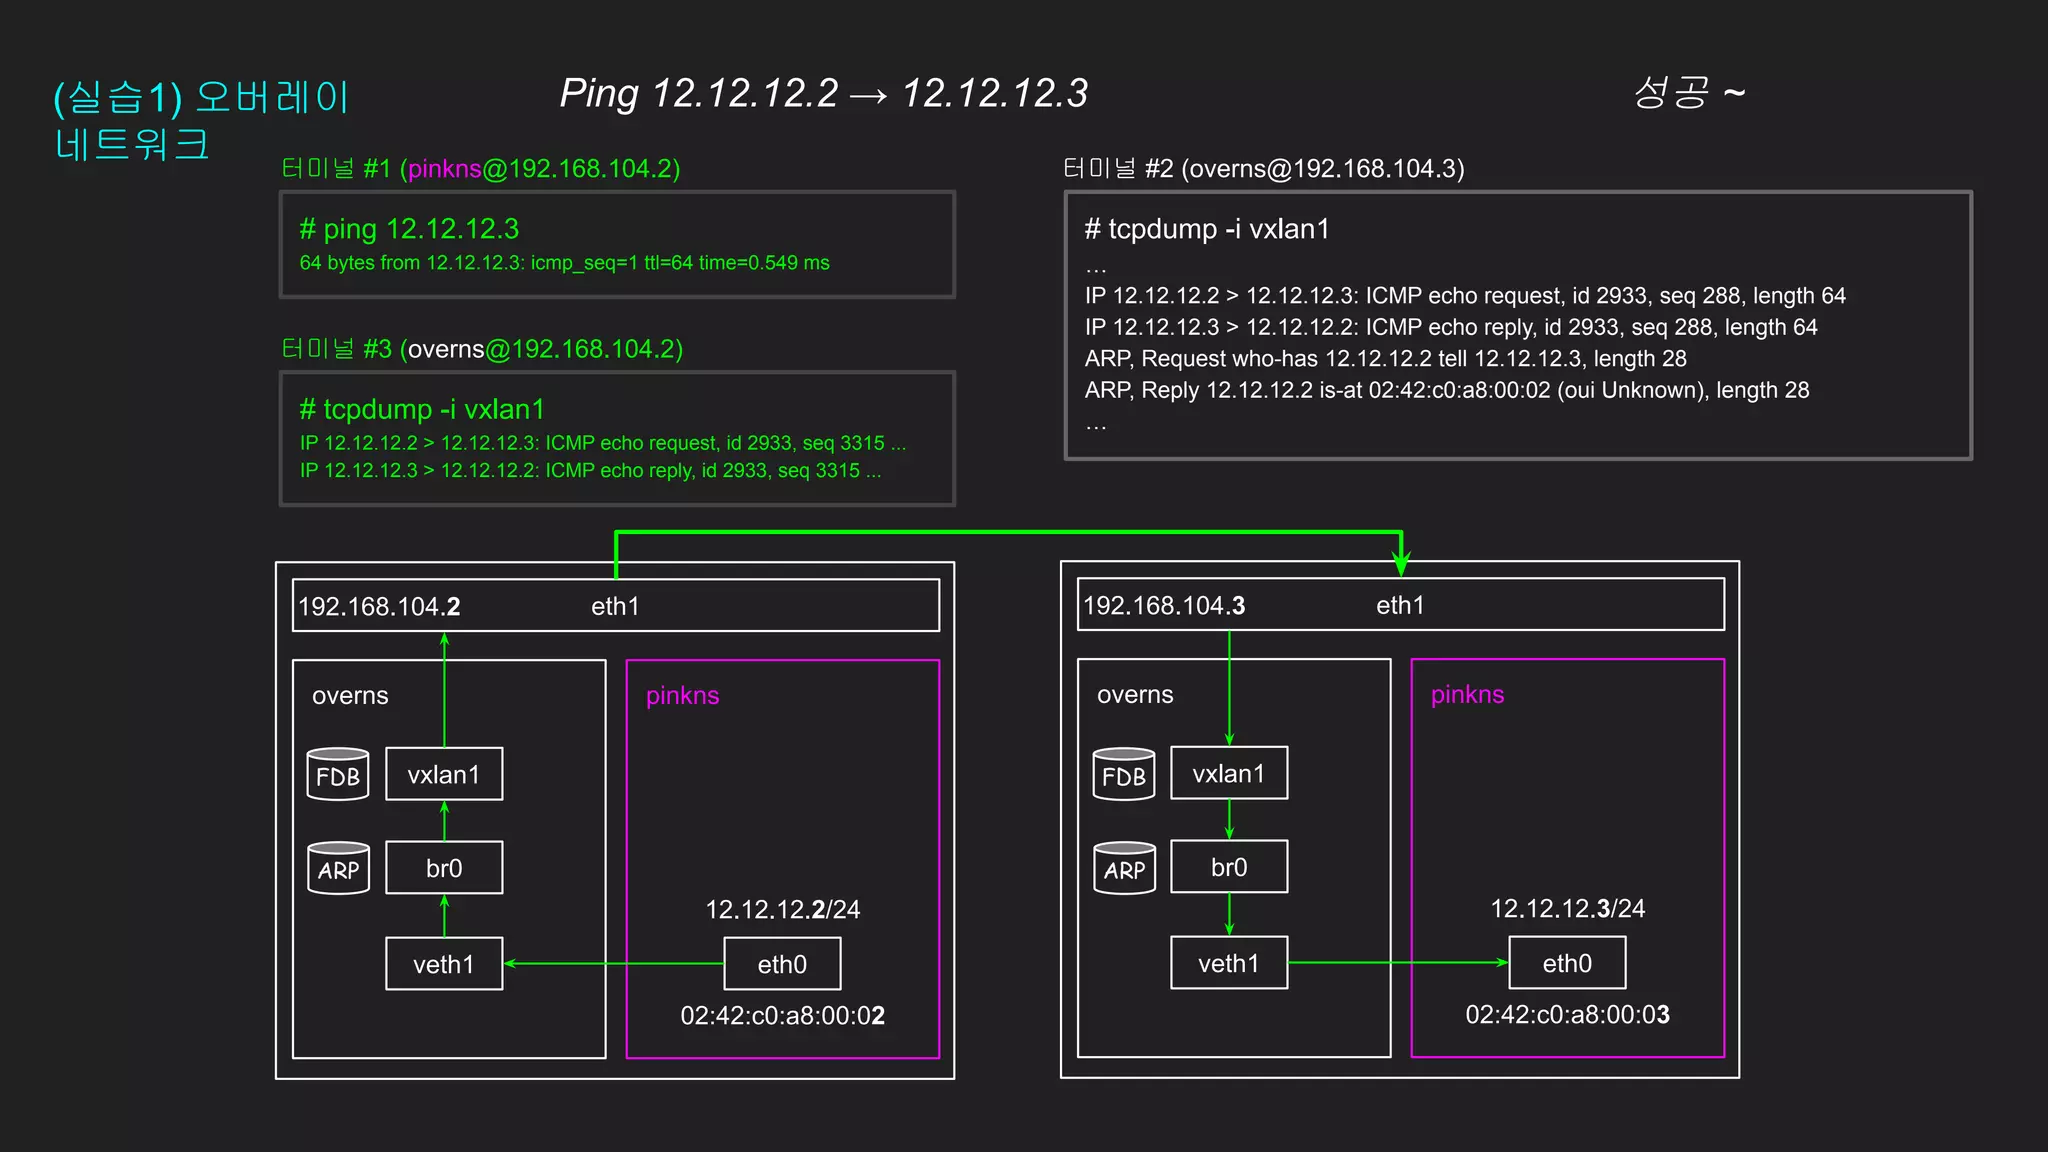Click the vxlan1 box on right host
Image resolution: width=2048 pixels, height=1152 pixels.
click(x=1229, y=774)
